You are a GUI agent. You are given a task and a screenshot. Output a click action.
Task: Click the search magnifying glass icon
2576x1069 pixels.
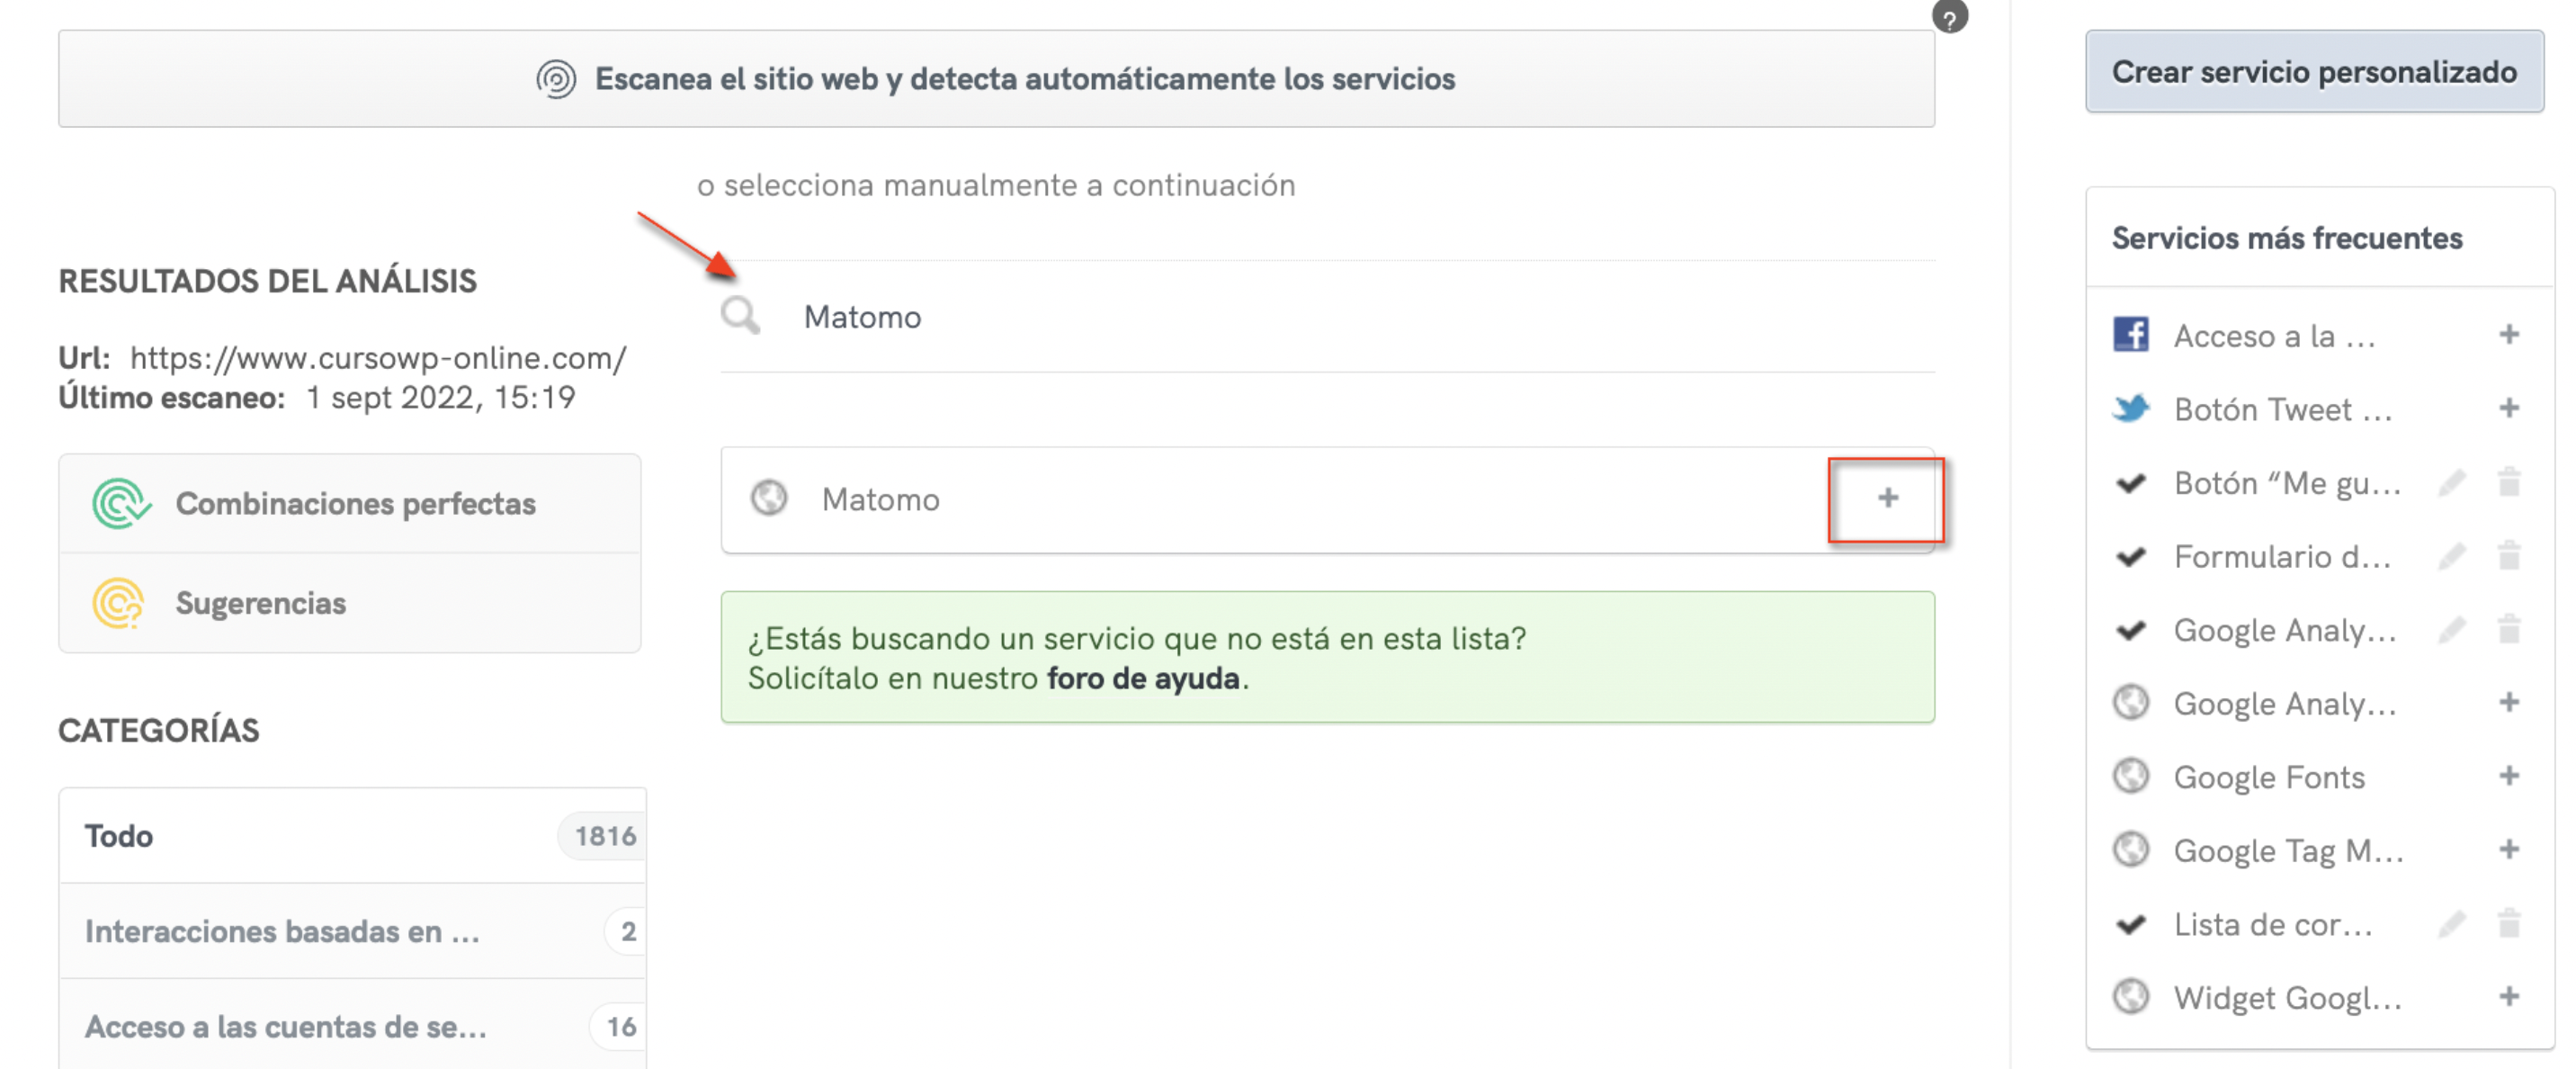click(741, 316)
